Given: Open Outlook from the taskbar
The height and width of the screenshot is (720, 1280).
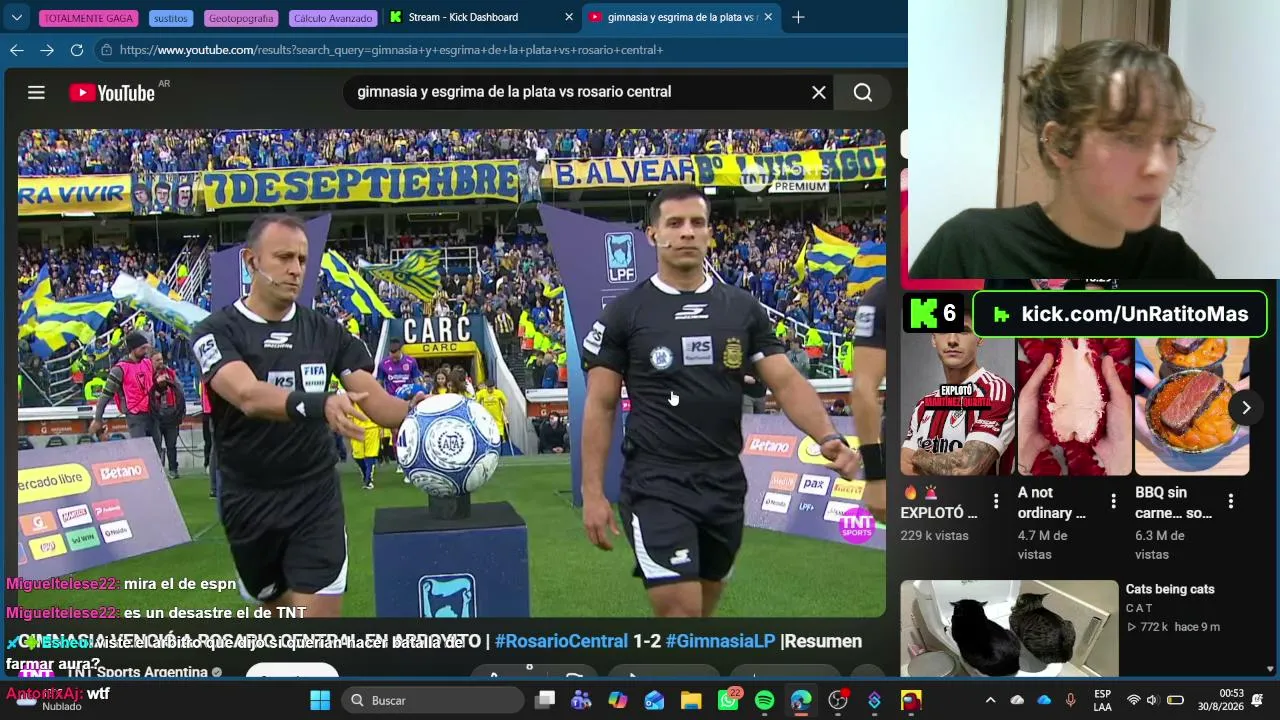Looking at the screenshot, I should (654, 700).
